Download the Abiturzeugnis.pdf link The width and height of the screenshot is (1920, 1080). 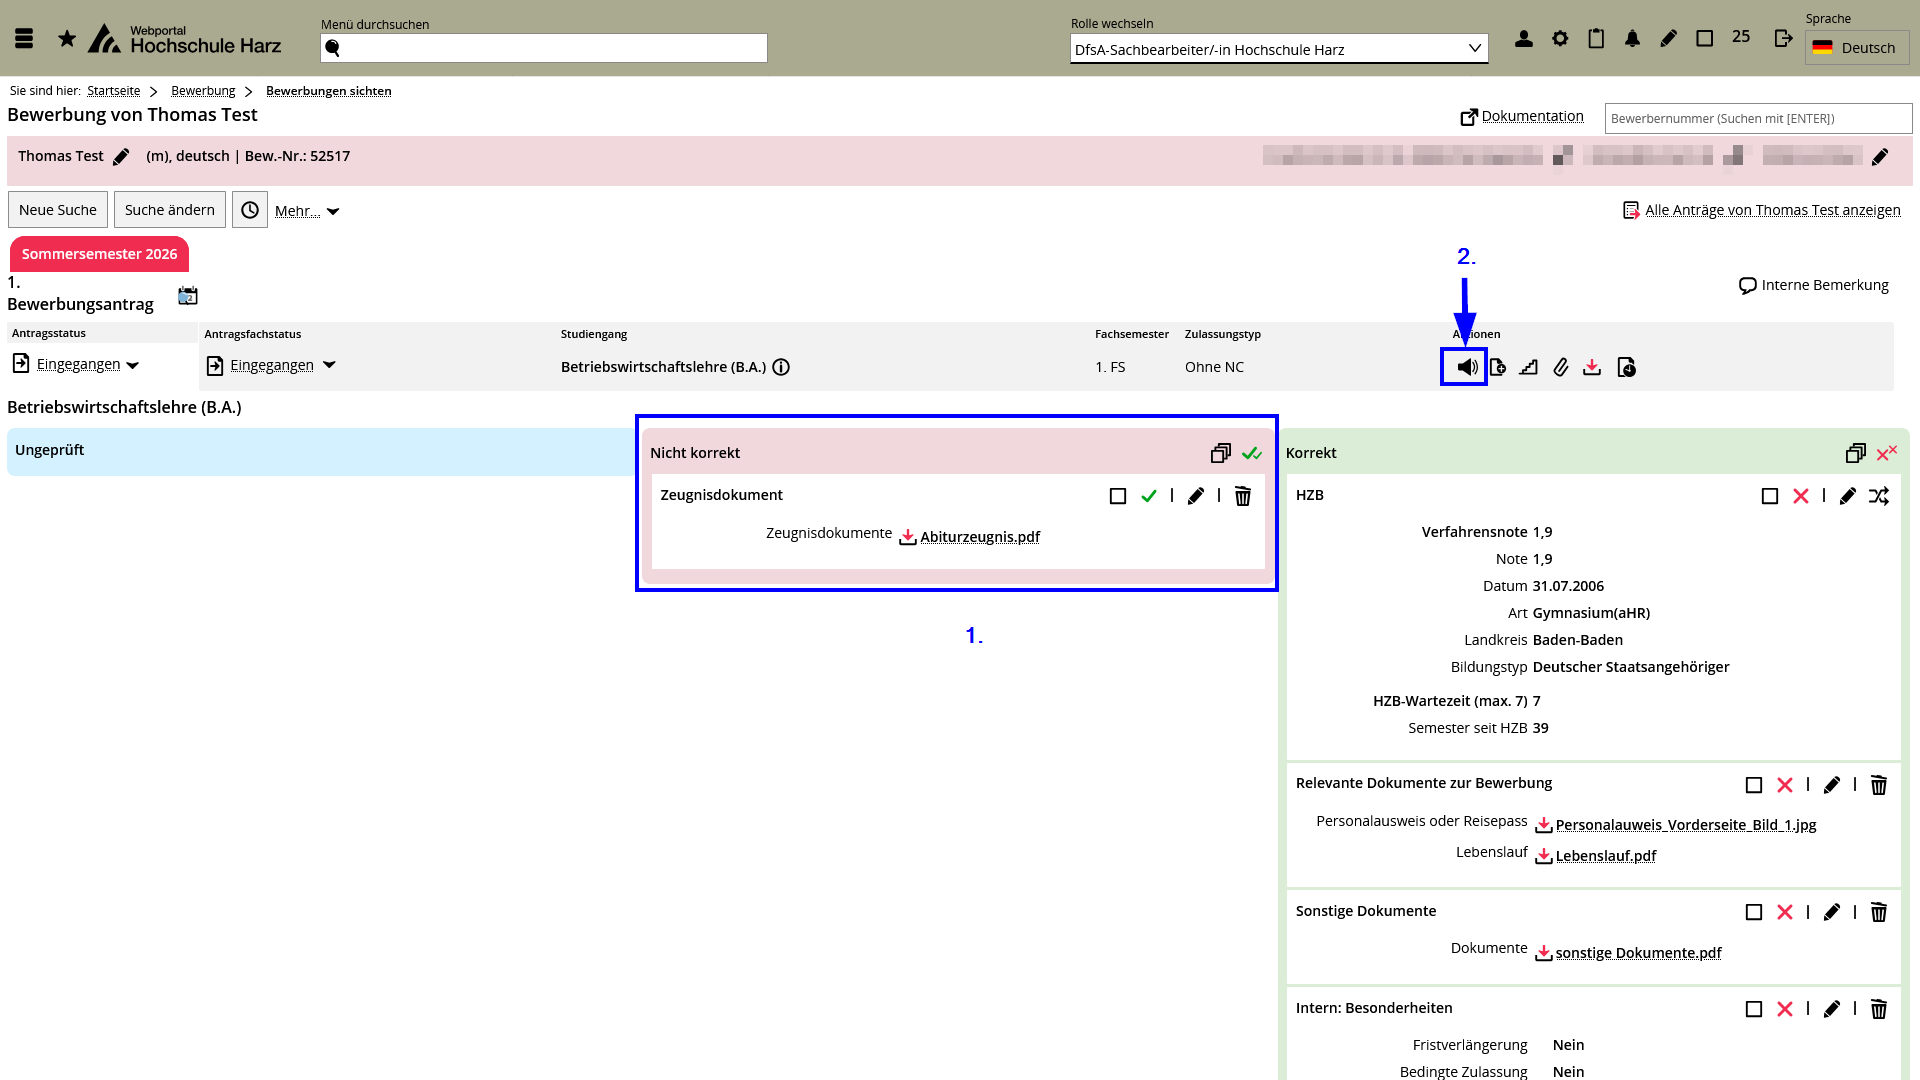click(x=979, y=537)
